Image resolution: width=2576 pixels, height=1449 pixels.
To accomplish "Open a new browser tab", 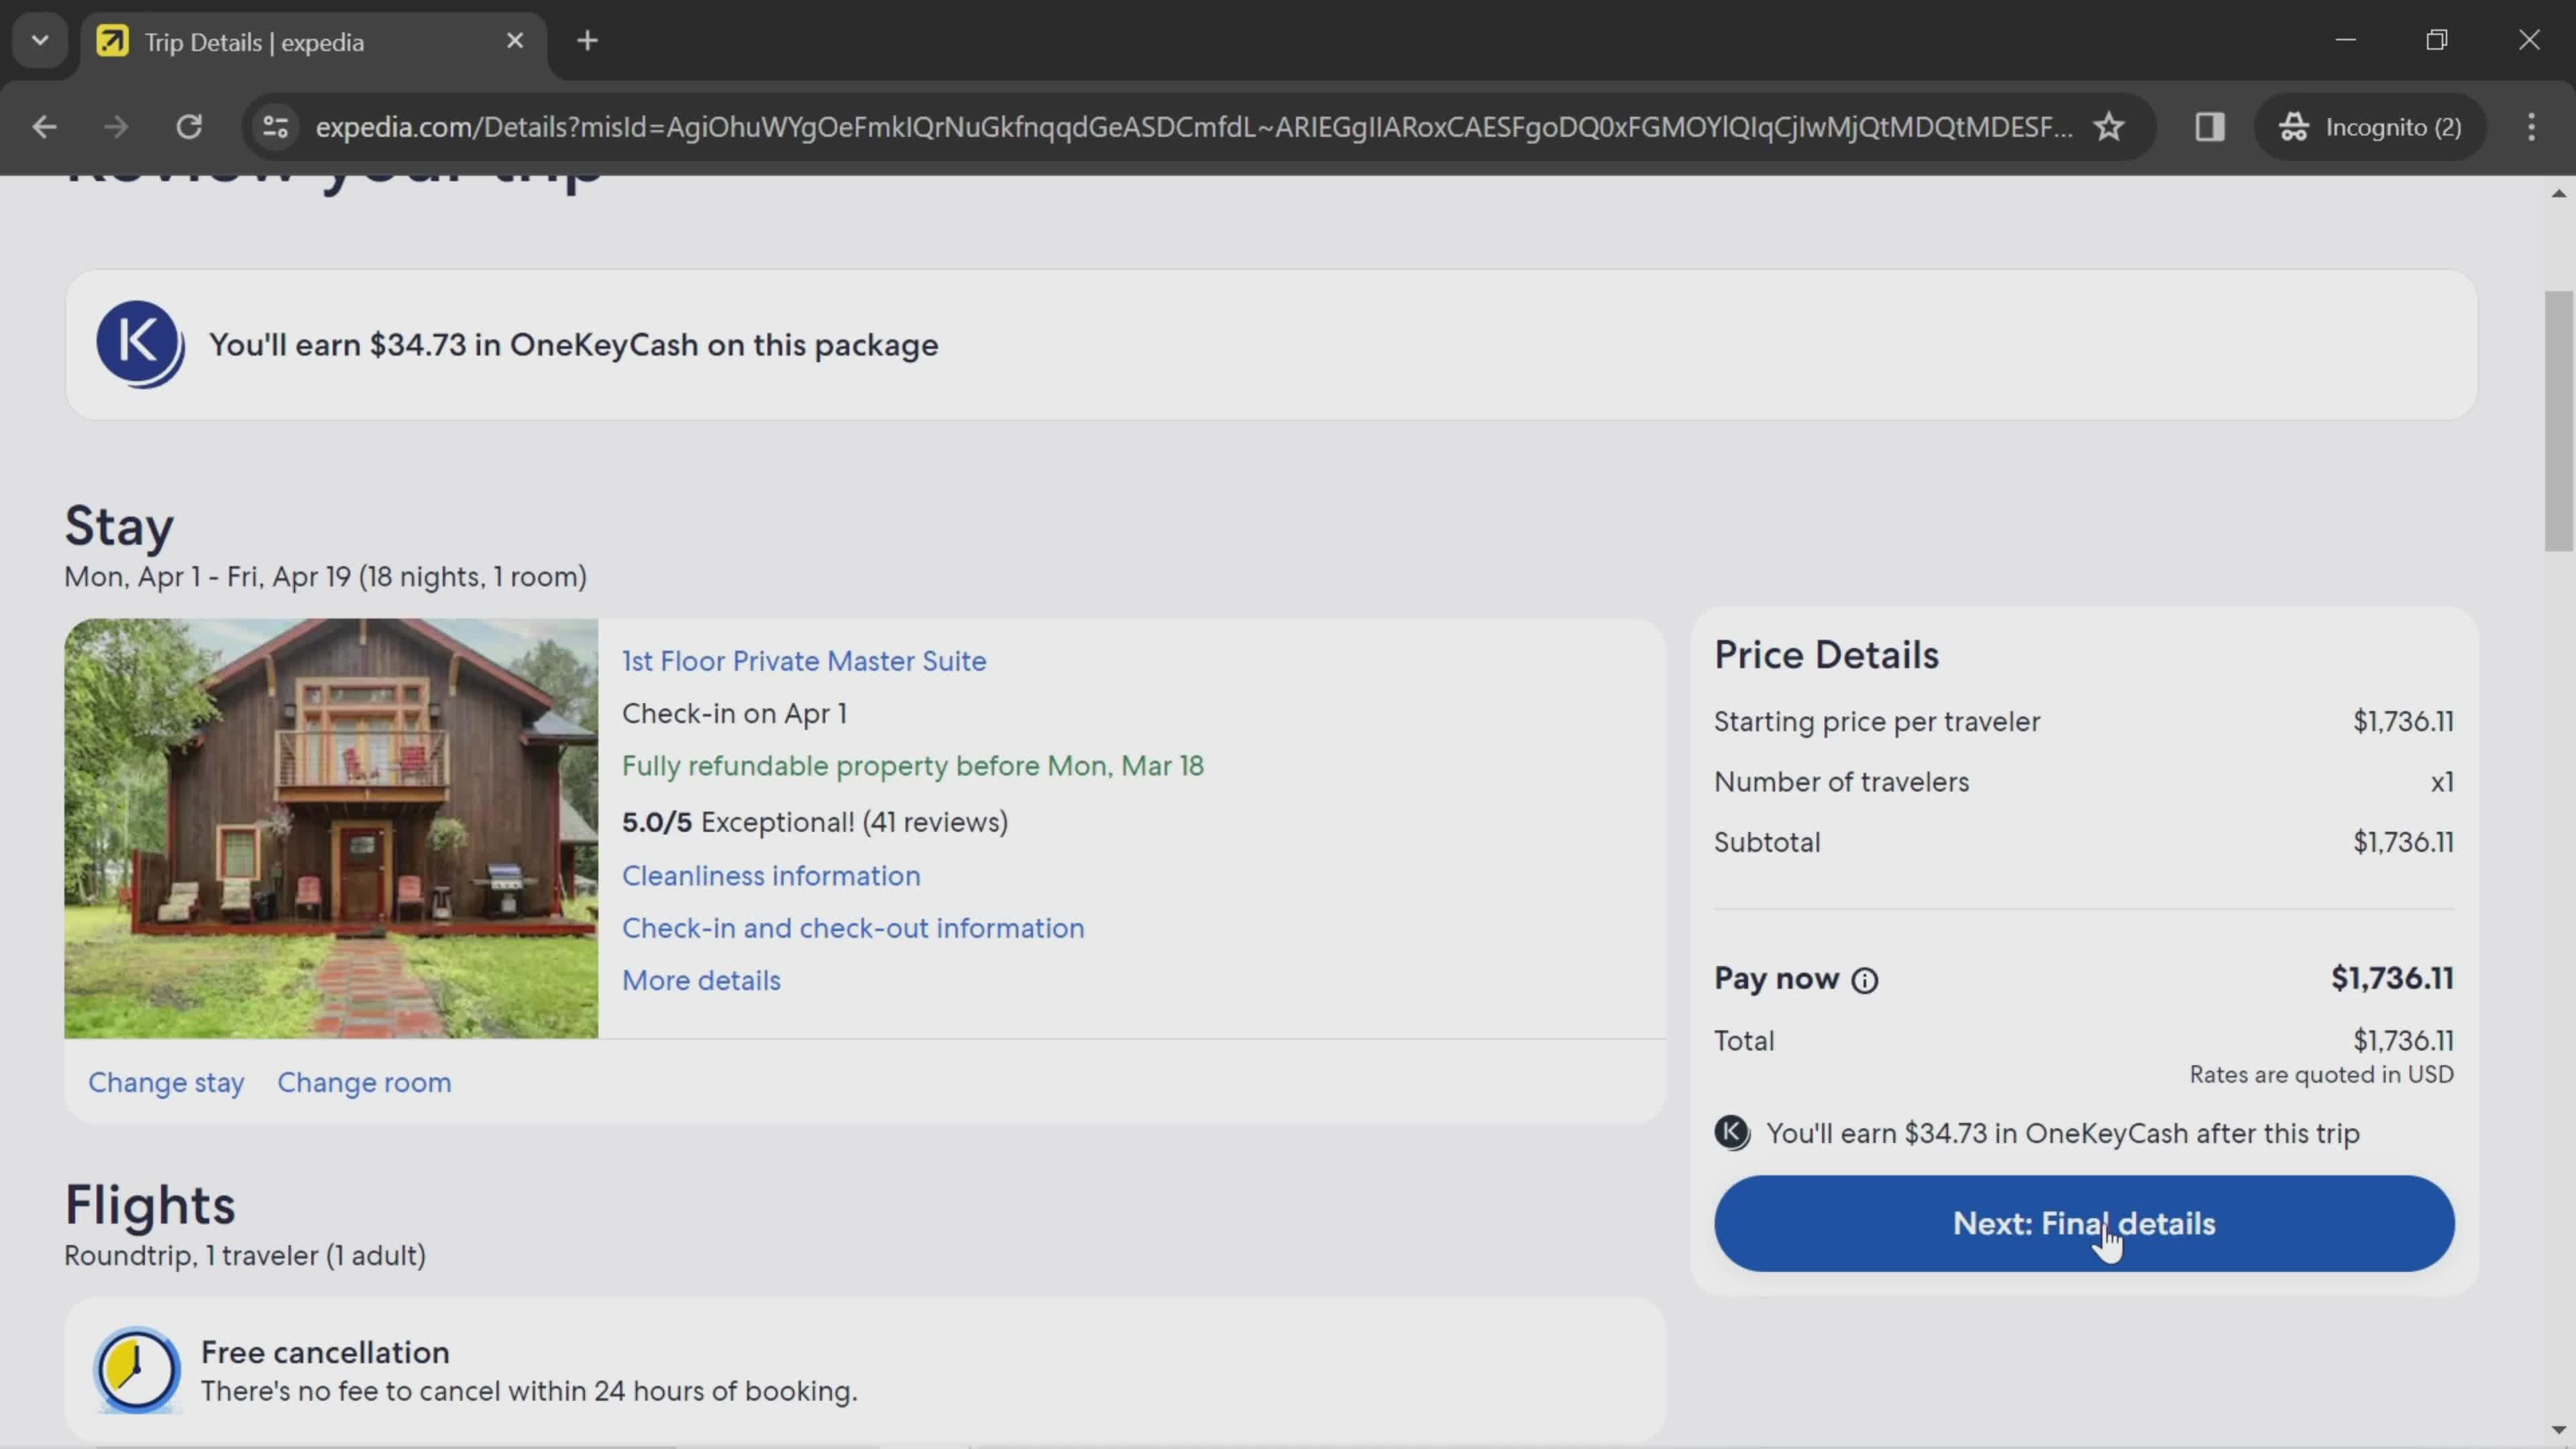I will coord(588,41).
